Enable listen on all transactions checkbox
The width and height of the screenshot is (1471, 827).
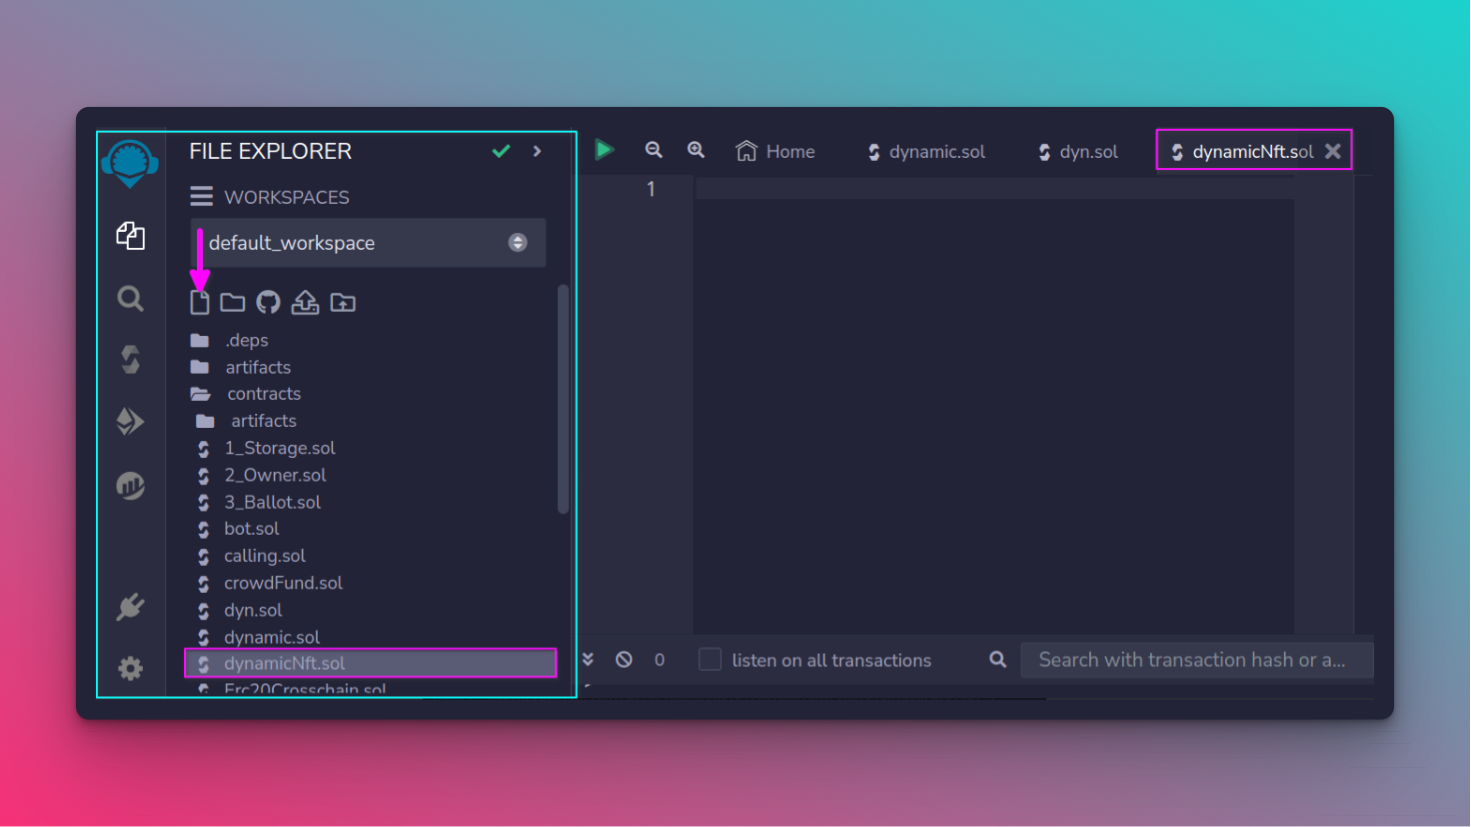(710, 659)
